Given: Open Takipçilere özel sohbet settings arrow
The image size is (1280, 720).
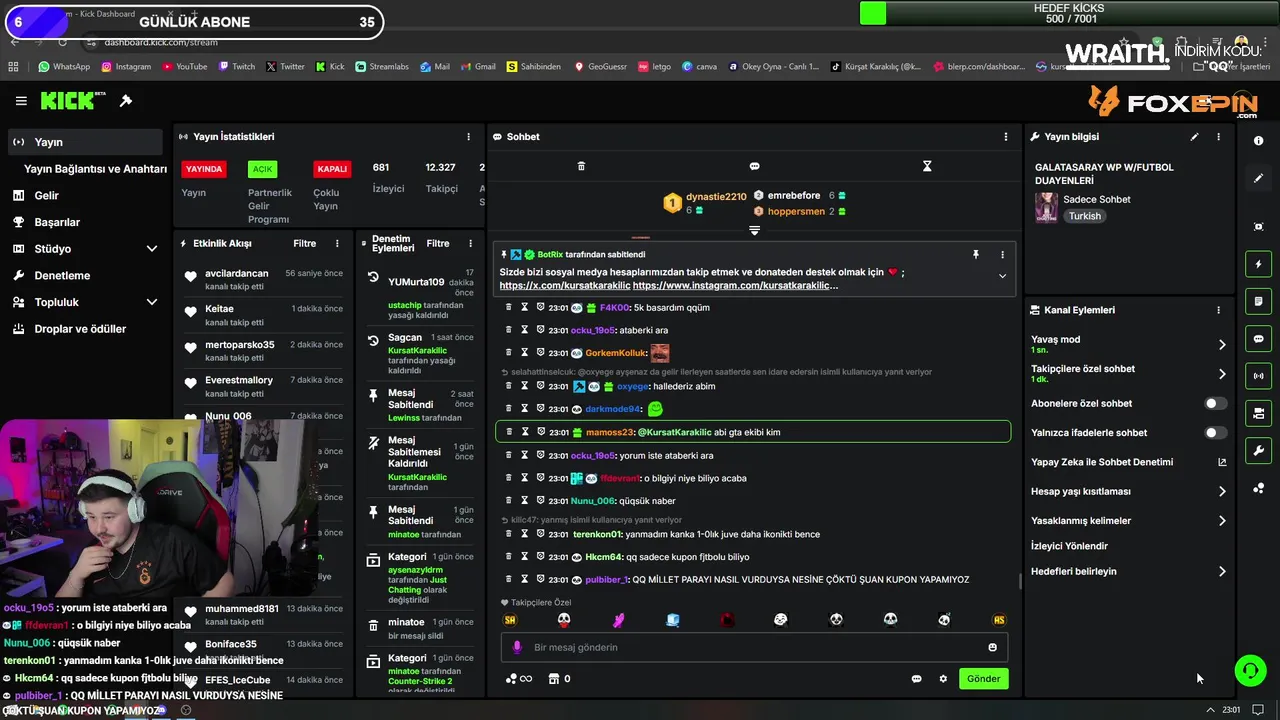Looking at the screenshot, I should point(1221,374).
